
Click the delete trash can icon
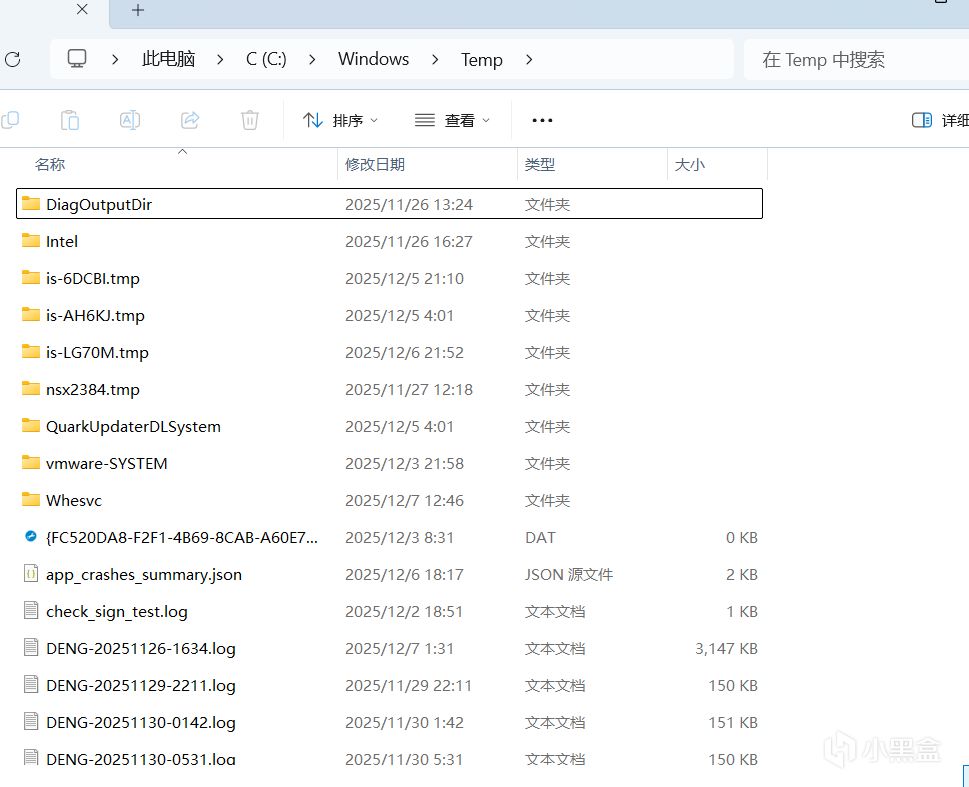tap(250, 120)
